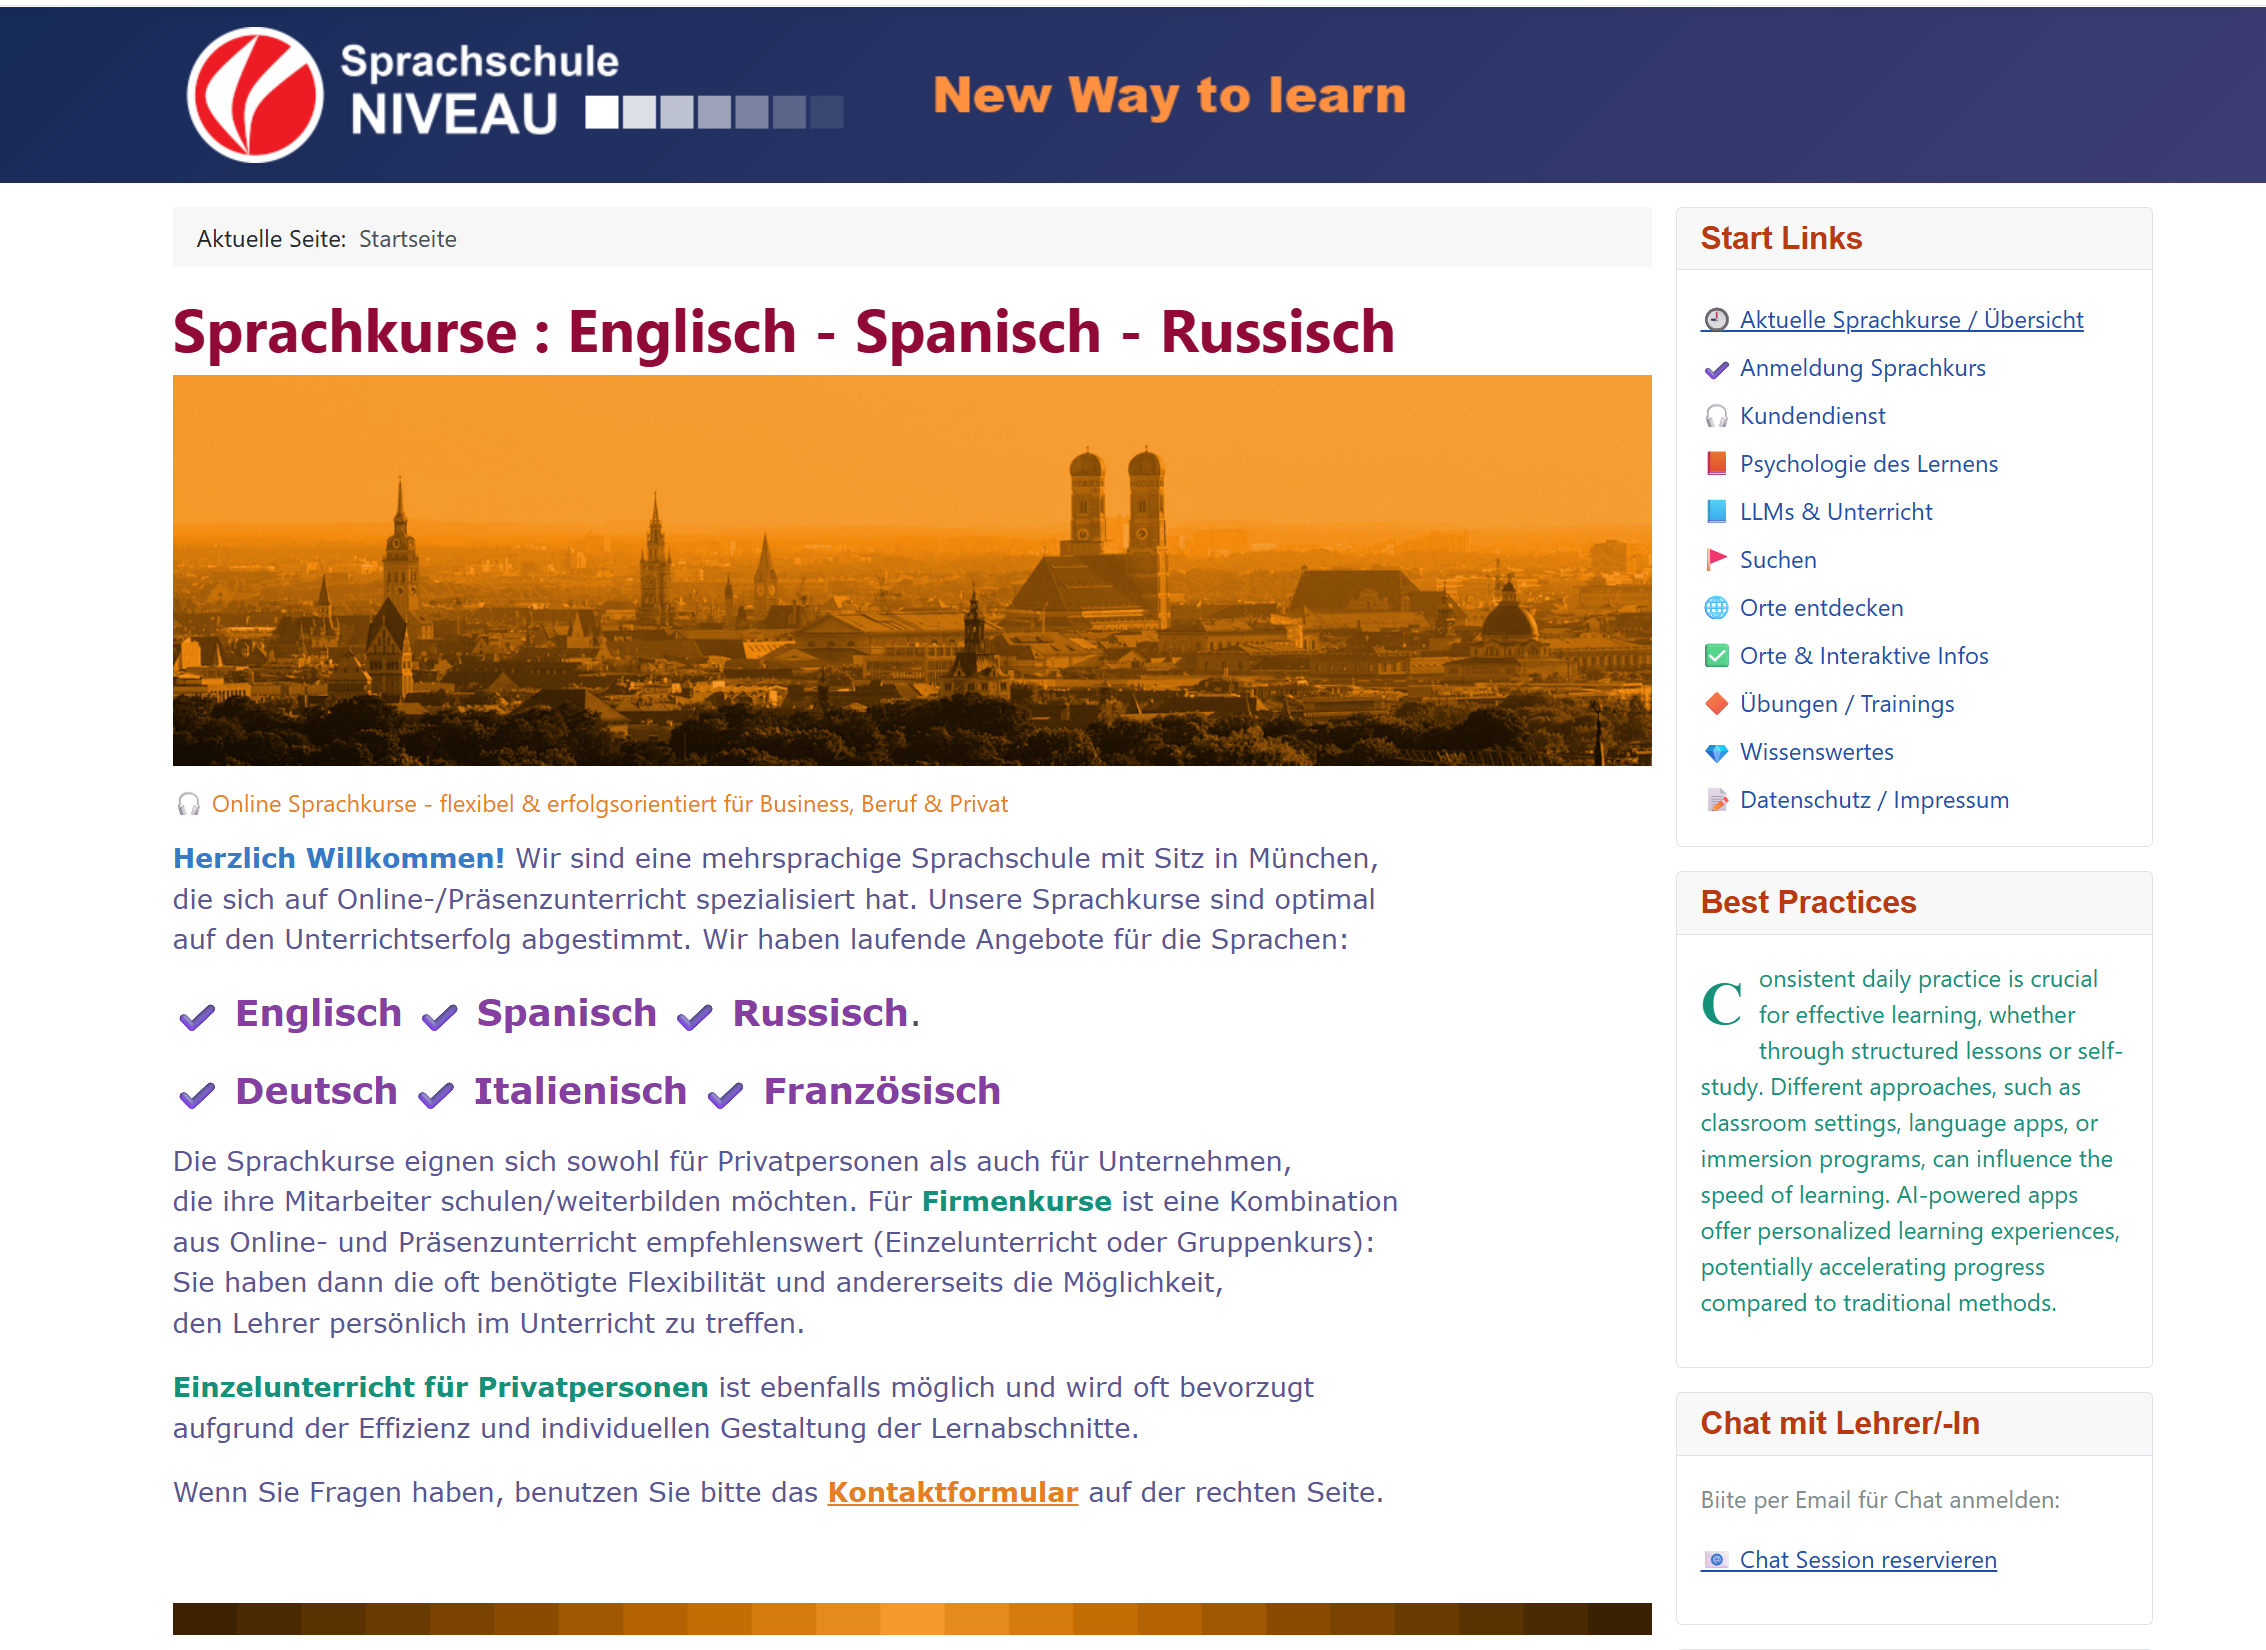Click the checkmark next to Anmeldung Sprachkurs
Viewport: 2266px width, 1650px height.
click(1716, 369)
